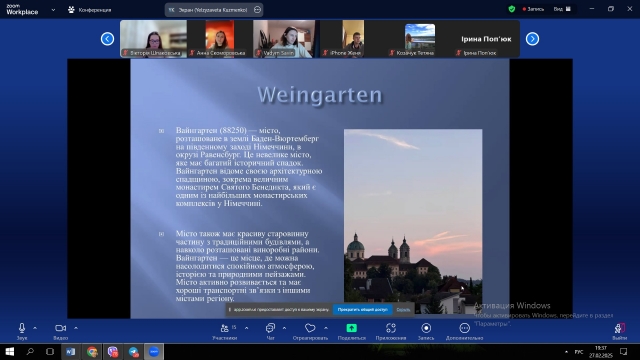The height and width of the screenshot is (360, 640).
Task: Click the red Запись recording indicator
Action: coord(533,9)
